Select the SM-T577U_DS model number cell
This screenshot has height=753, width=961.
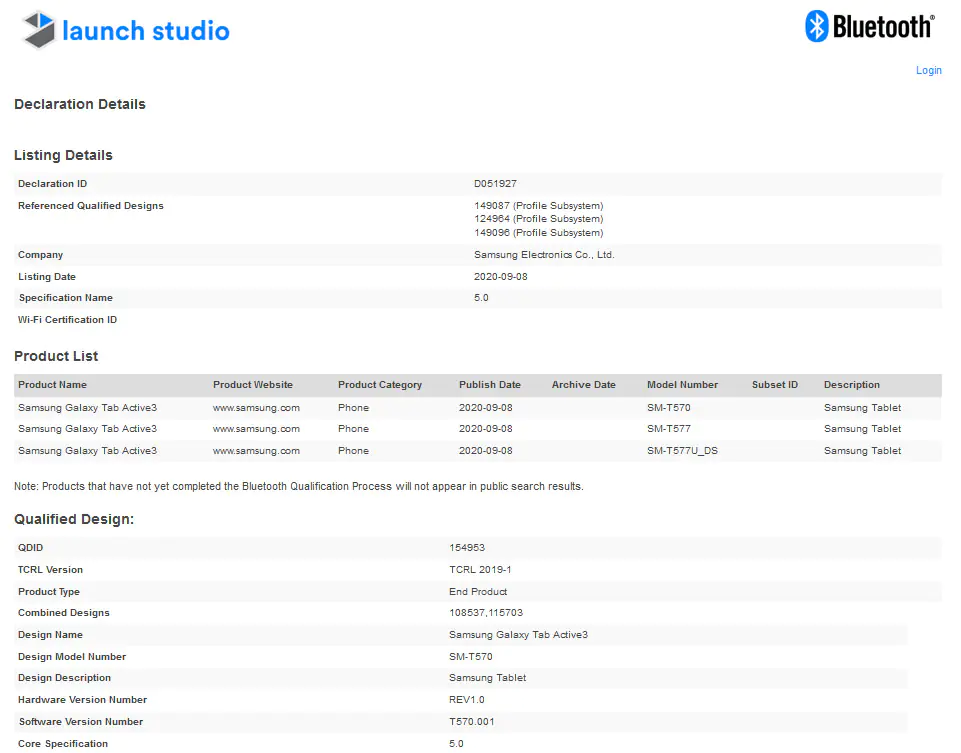click(682, 451)
